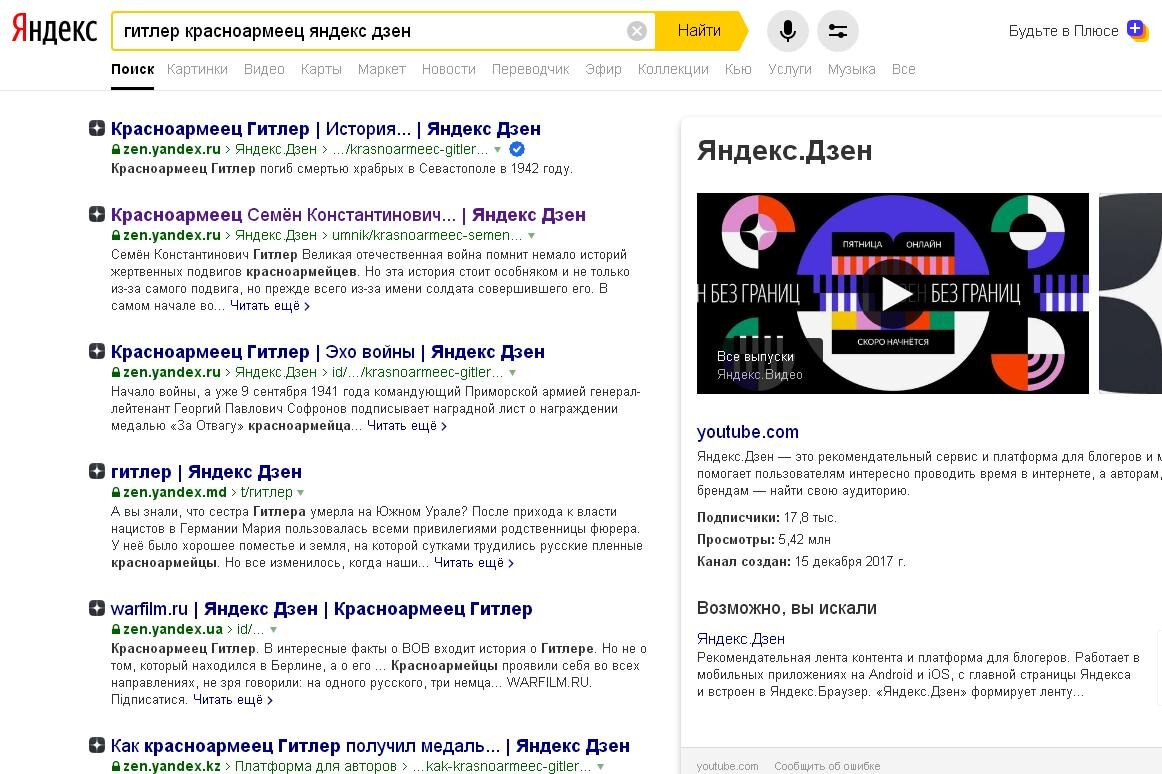Switch to the Картинки tab
The image size is (1162, 774).
[x=197, y=69]
